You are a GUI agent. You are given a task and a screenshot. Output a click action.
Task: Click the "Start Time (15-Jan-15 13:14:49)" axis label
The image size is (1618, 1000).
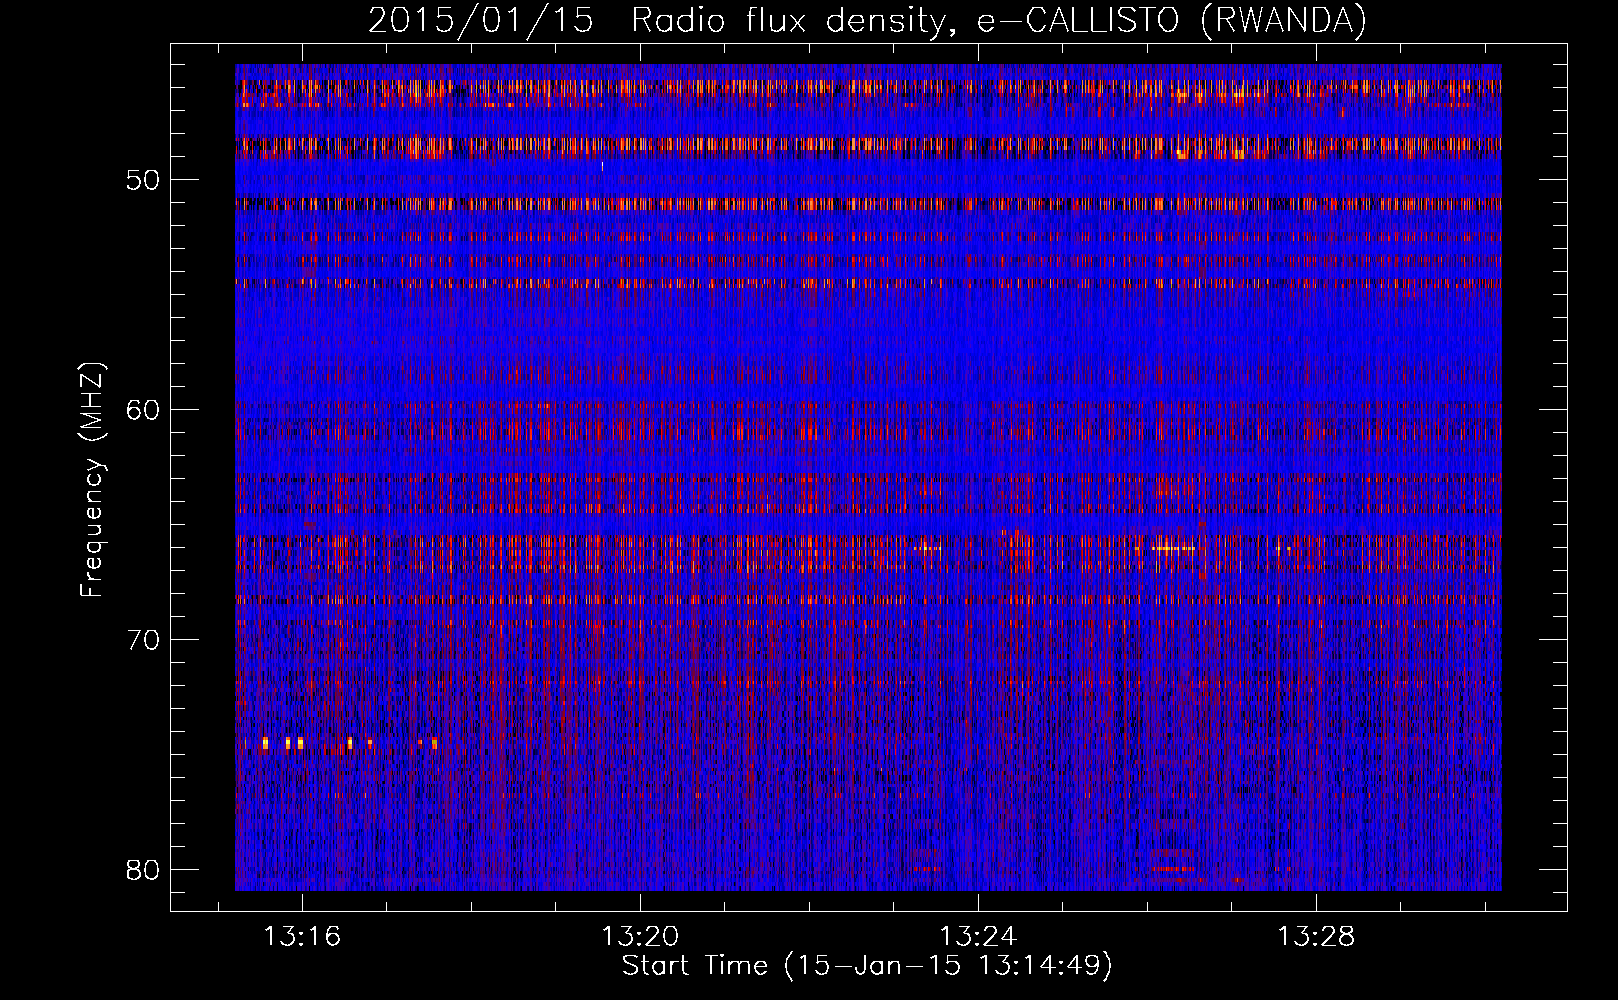[x=867, y=966]
